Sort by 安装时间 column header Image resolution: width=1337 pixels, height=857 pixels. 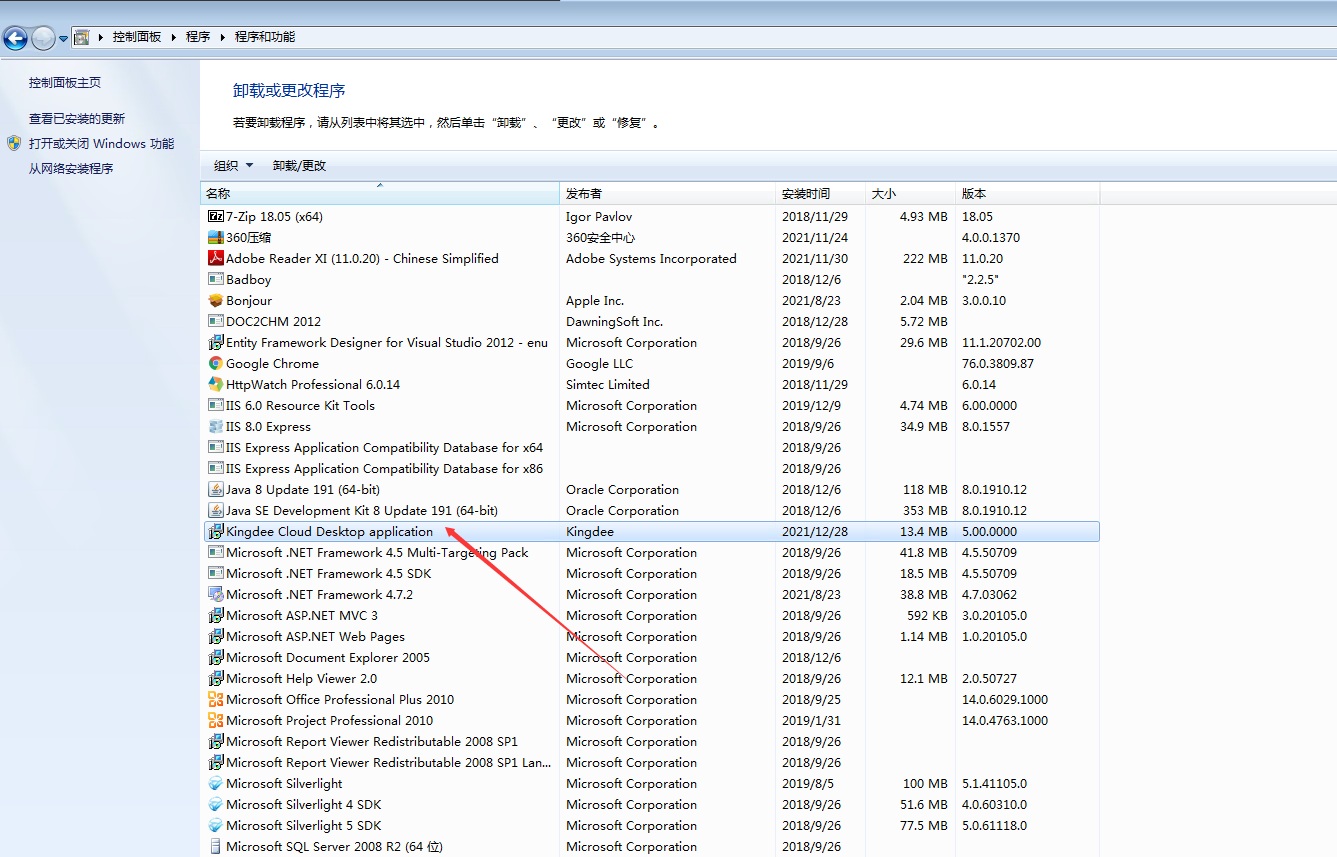pos(806,193)
